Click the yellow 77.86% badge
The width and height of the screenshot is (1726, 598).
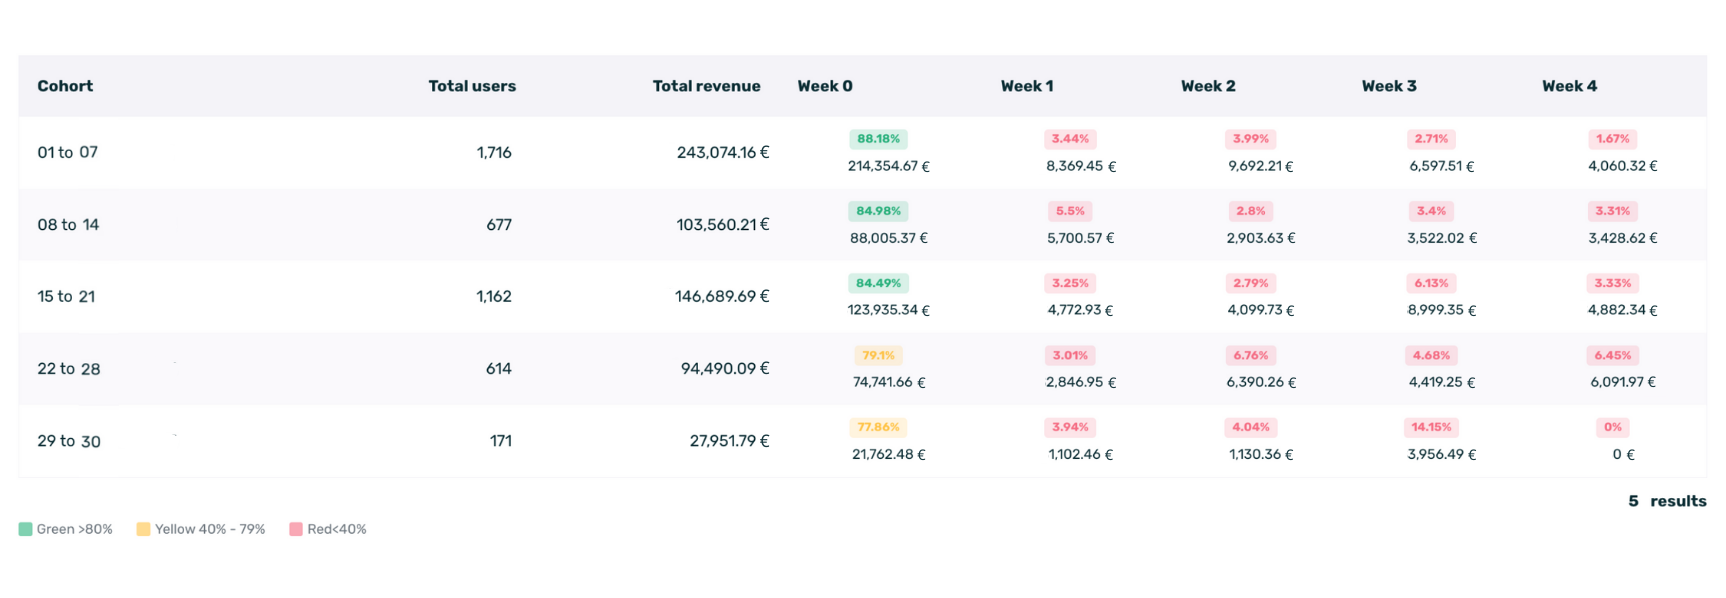click(x=878, y=427)
